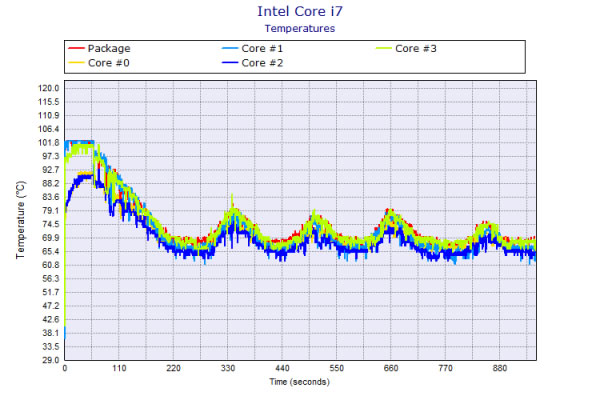
Task: Click the 330 x-axis tick label
Action: pyautogui.click(x=228, y=368)
